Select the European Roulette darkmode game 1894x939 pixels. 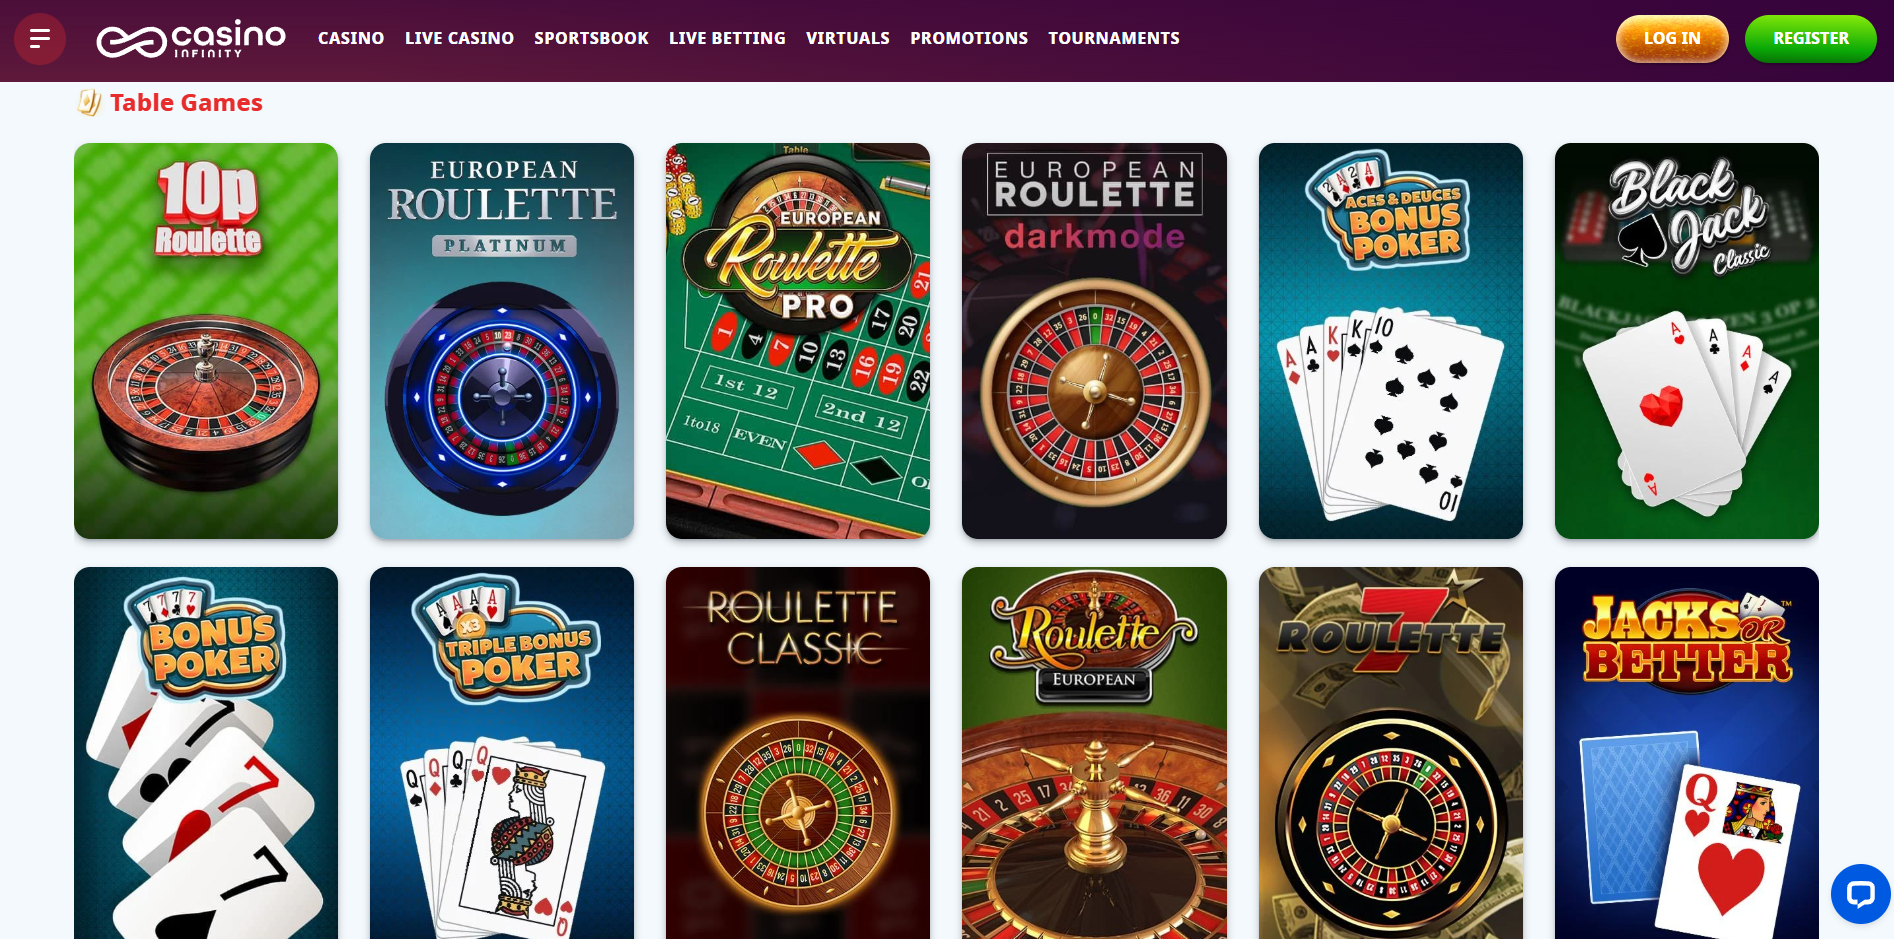[1094, 341]
